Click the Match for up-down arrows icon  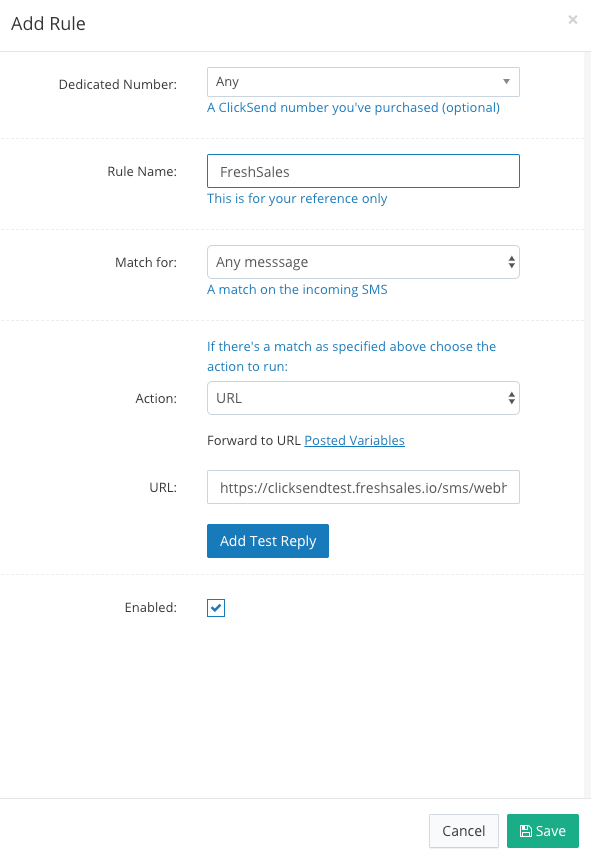pyautogui.click(x=511, y=262)
